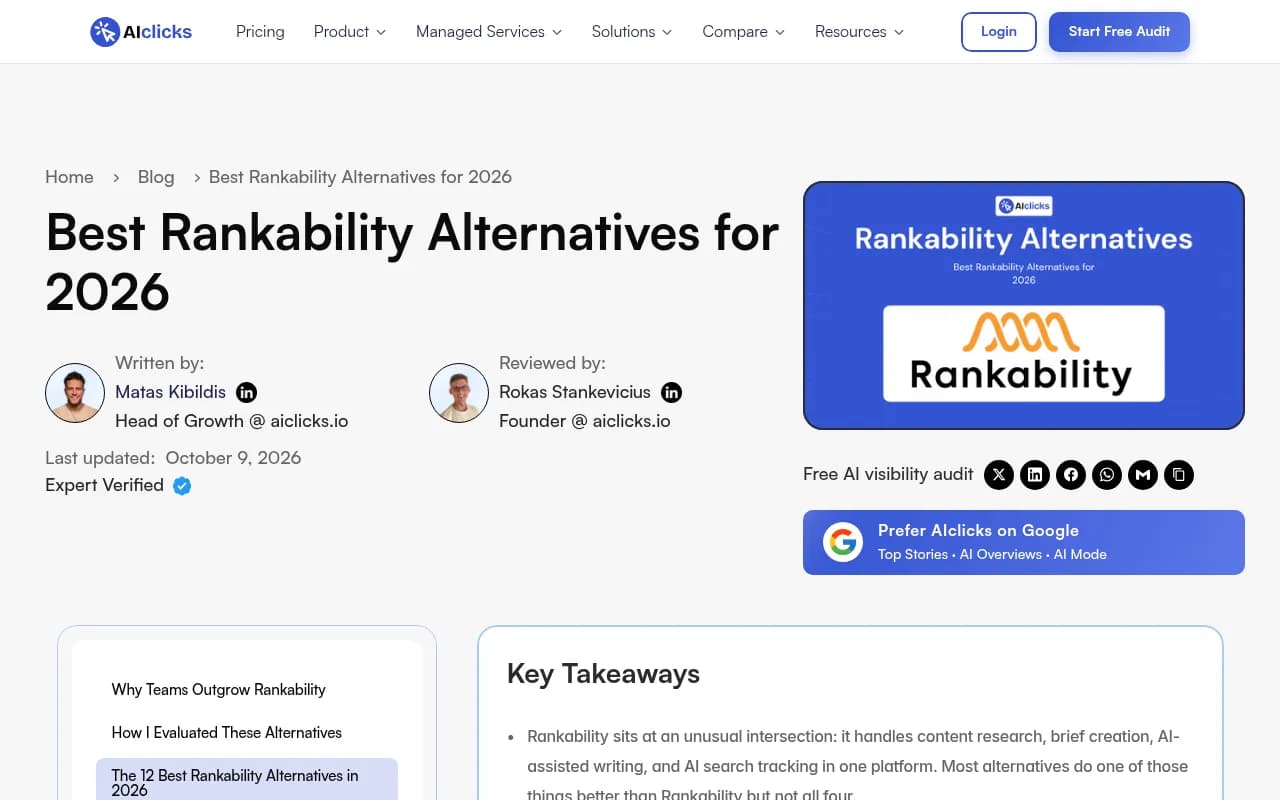This screenshot has width=1280, height=800.
Task: Share article on X (Twitter)
Action: [x=999, y=474]
